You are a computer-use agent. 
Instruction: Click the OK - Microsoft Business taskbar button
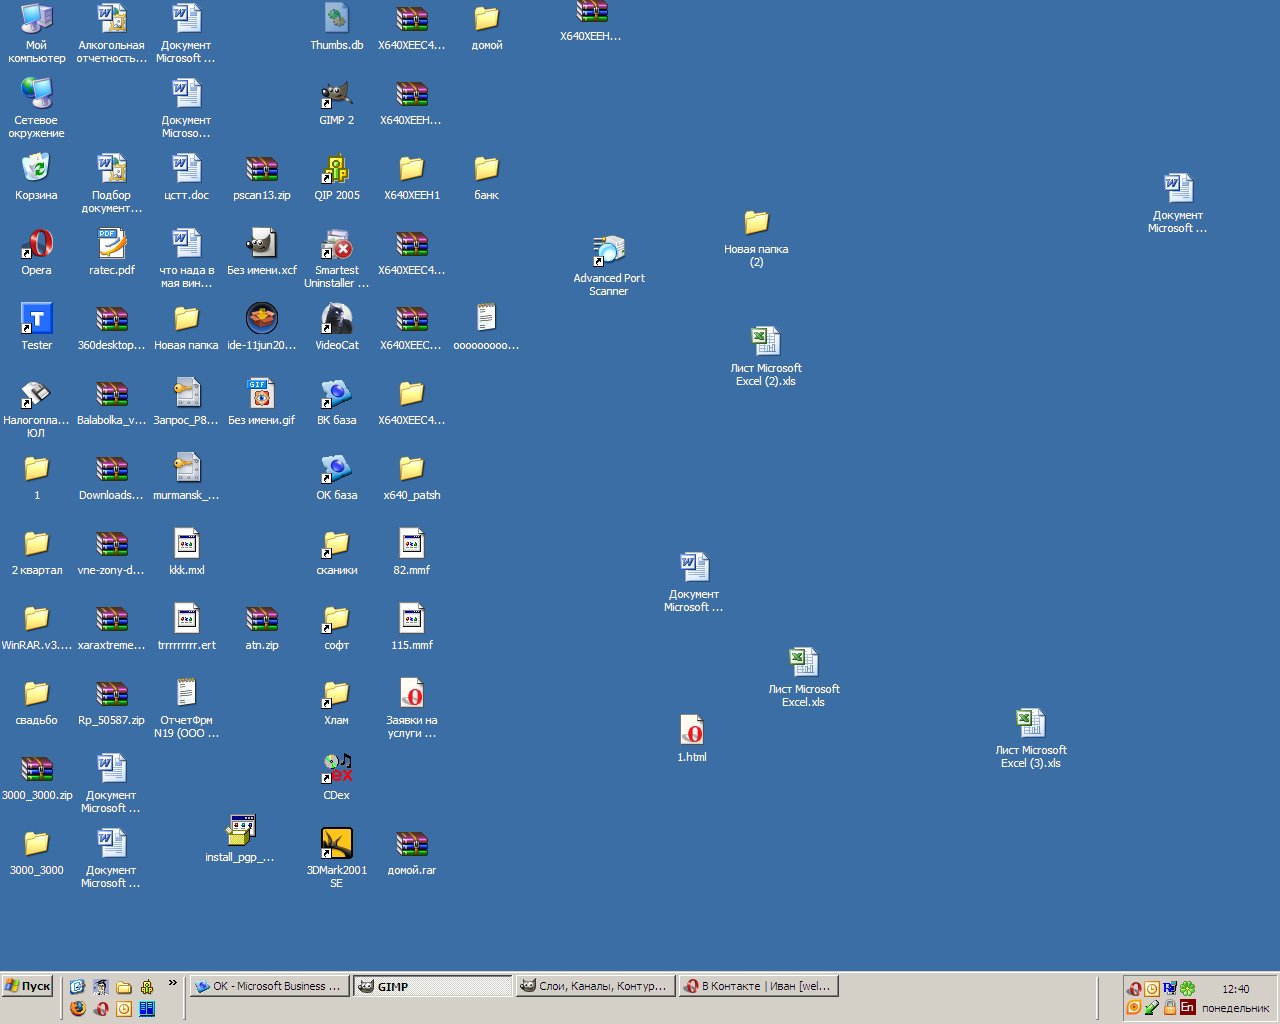270,986
